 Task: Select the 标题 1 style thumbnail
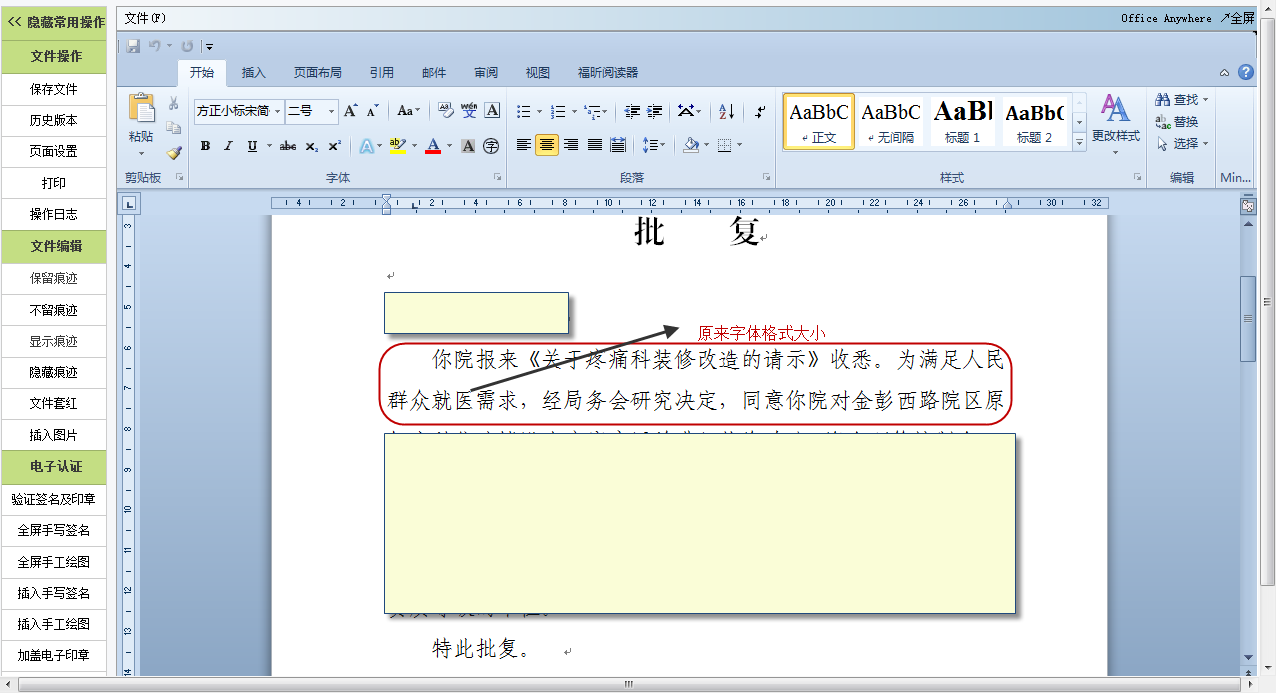(x=963, y=121)
